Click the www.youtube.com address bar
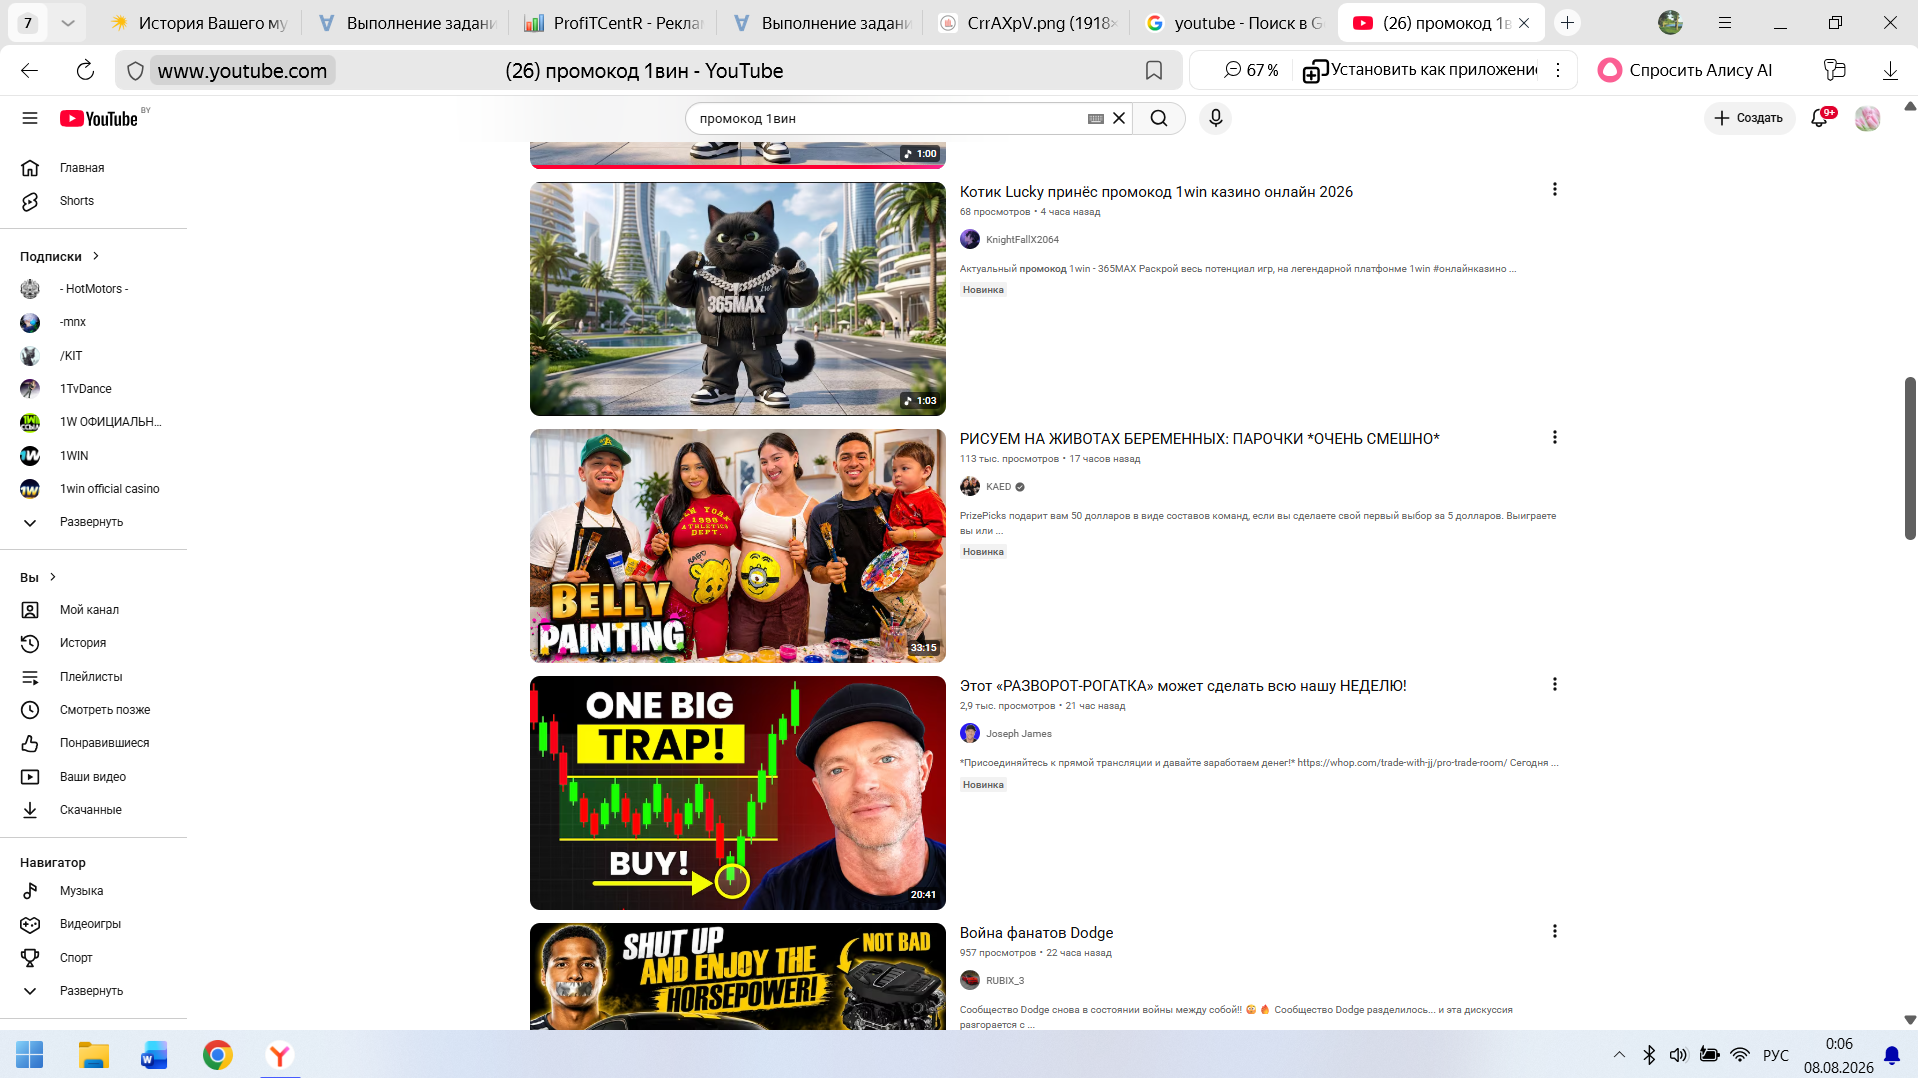Screen dimensions: 1918x1078 (242, 71)
